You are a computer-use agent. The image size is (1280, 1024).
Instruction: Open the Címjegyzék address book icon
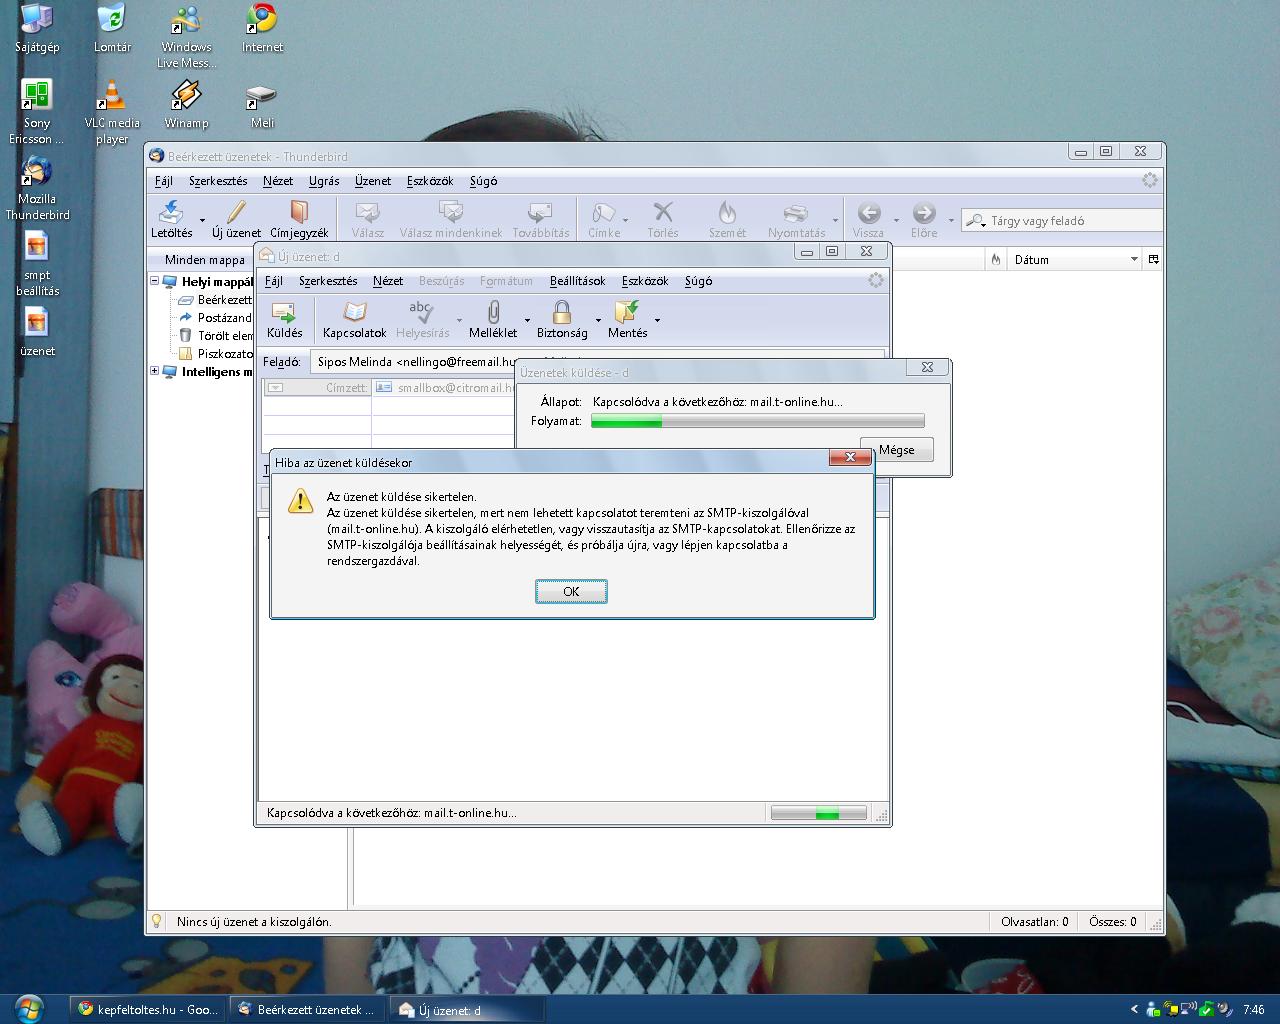tap(299, 212)
